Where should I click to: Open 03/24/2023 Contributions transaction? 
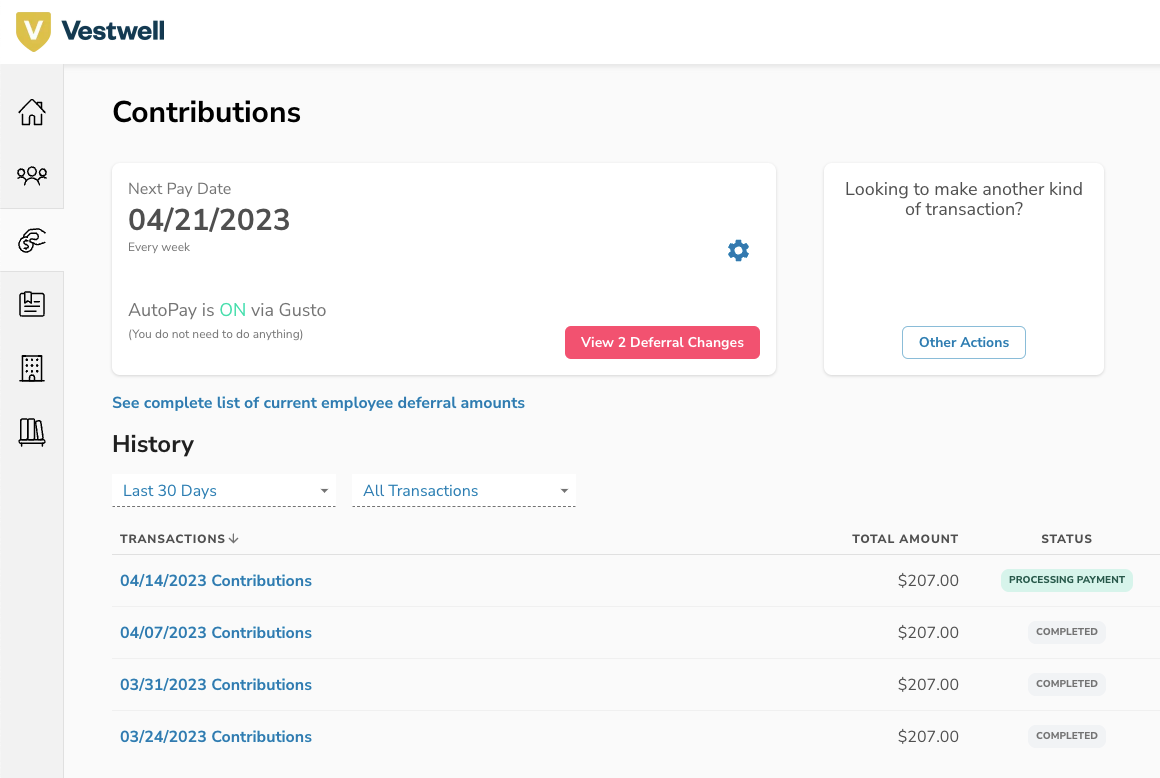coord(216,737)
